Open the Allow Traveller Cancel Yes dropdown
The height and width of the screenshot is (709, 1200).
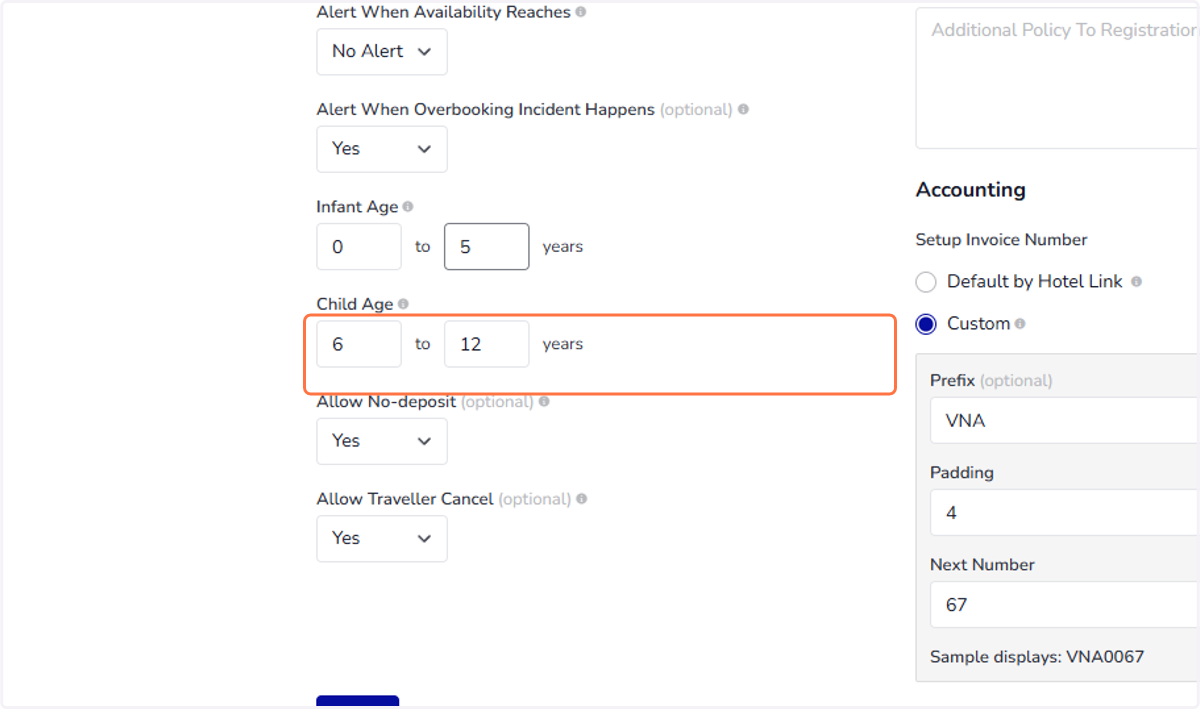382,538
